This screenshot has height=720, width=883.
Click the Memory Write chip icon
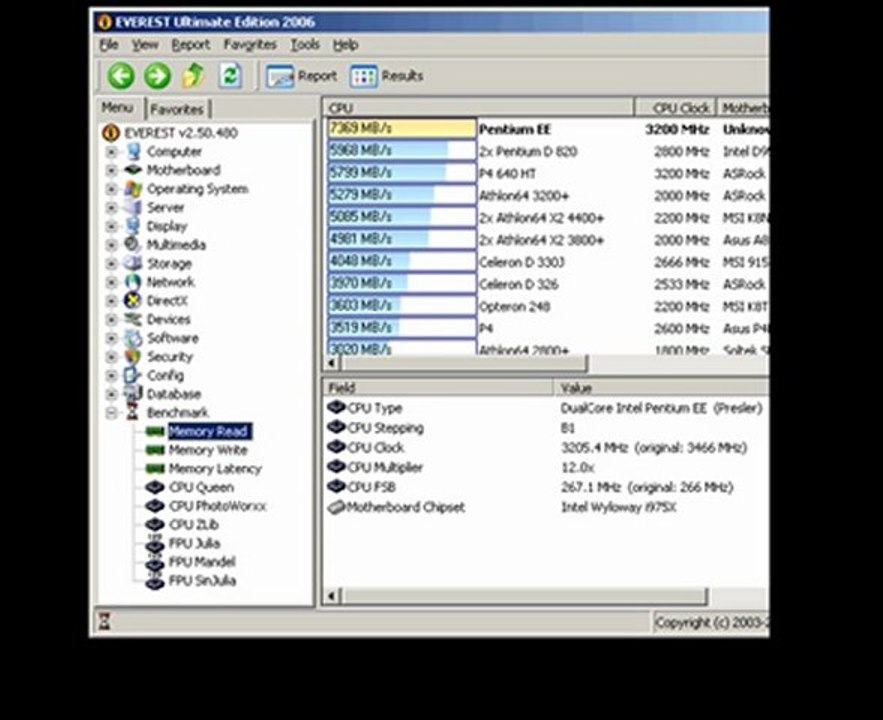tap(155, 450)
